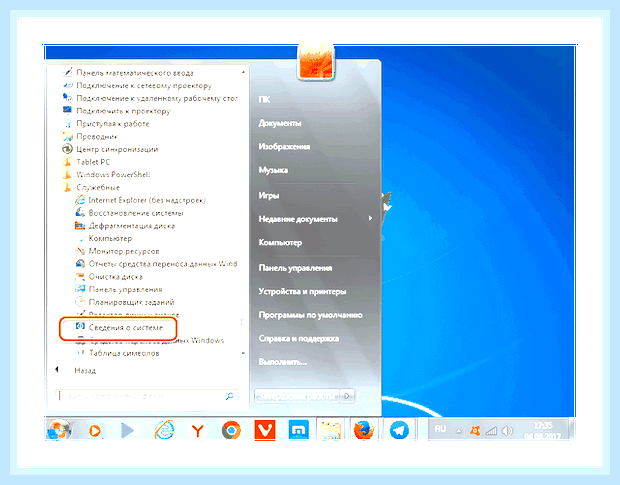Launch Таблица символов
This screenshot has width=620, height=485.
pyautogui.click(x=117, y=353)
